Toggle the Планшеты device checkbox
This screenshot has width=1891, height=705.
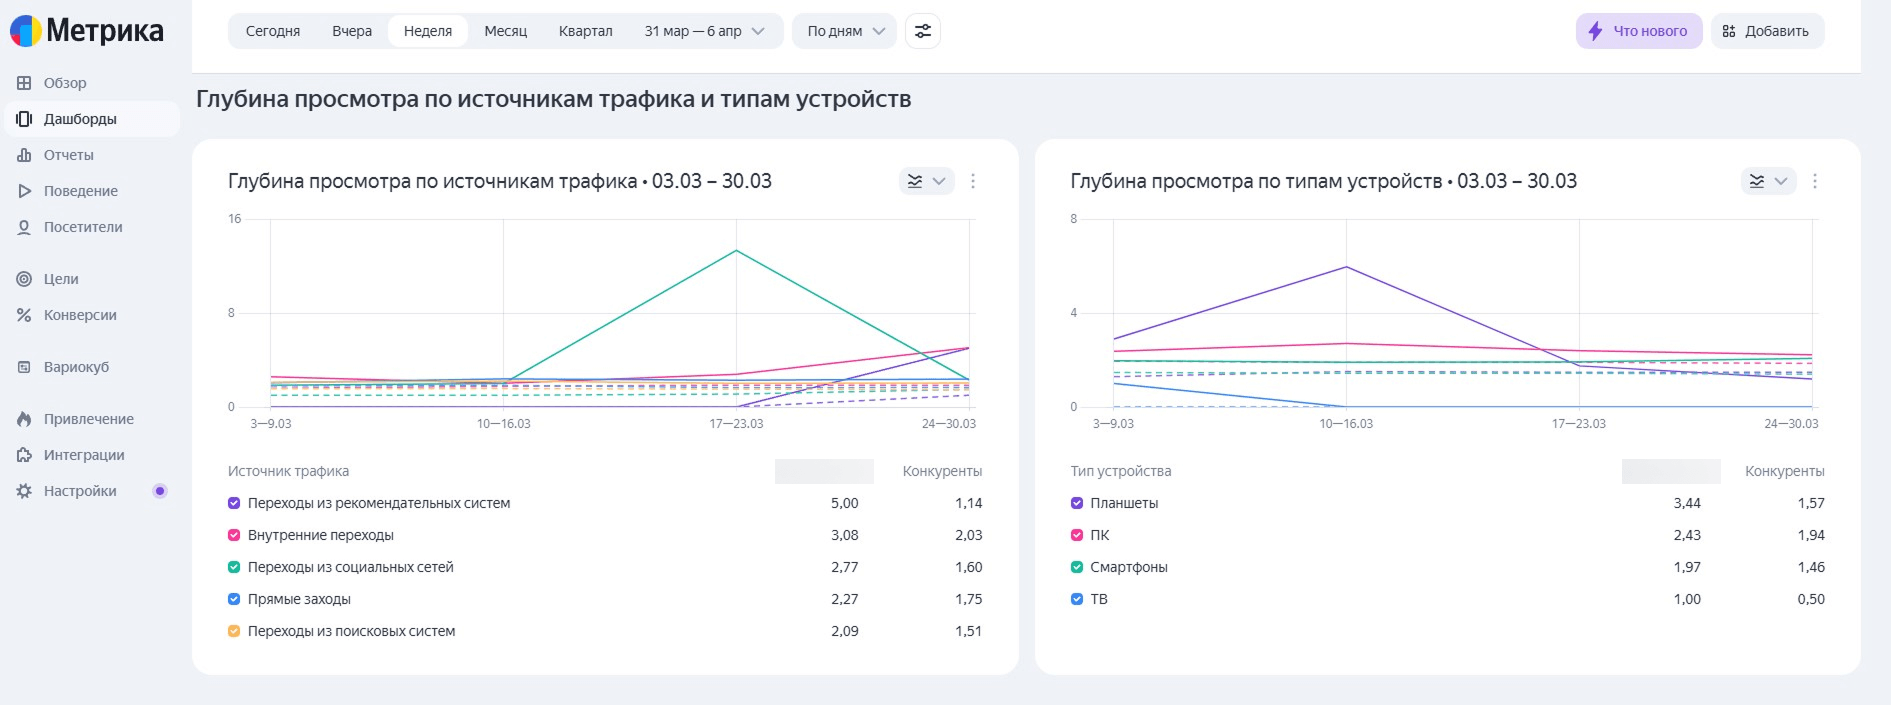coord(1077,503)
